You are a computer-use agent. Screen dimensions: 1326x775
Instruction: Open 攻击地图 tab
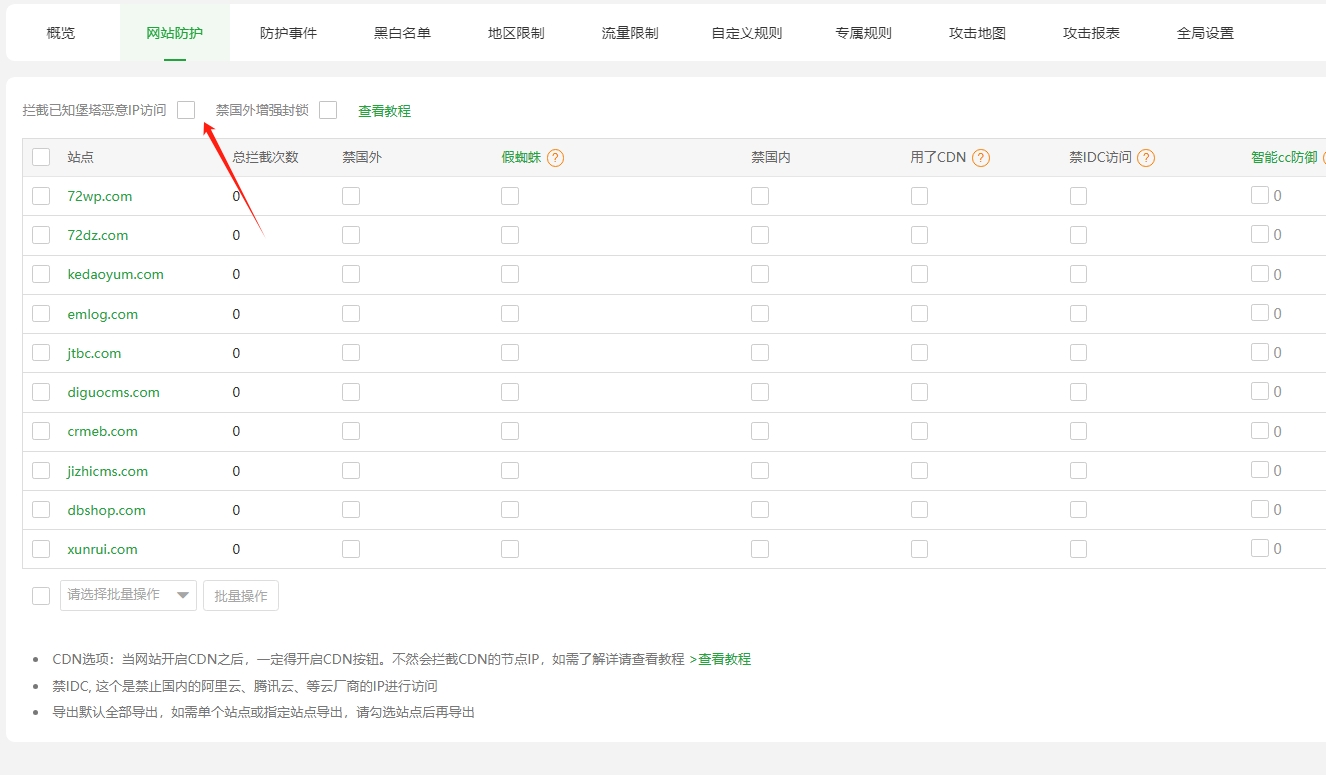[977, 33]
